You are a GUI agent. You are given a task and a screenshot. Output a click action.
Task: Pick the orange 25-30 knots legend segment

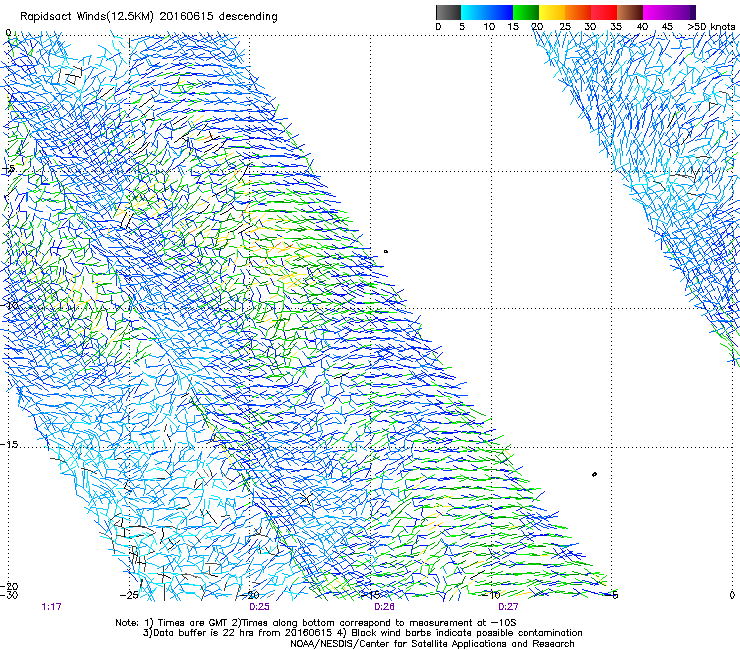tap(578, 12)
